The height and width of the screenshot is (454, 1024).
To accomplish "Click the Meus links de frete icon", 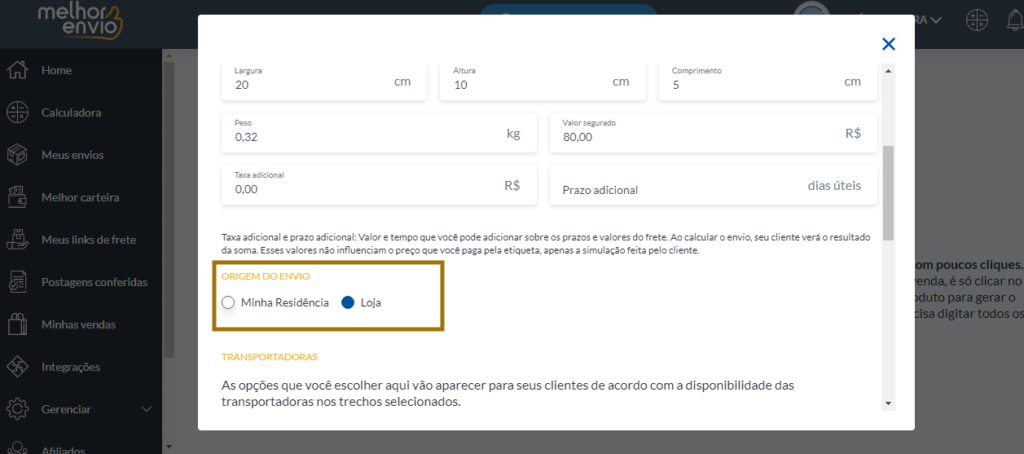I will [x=17, y=240].
